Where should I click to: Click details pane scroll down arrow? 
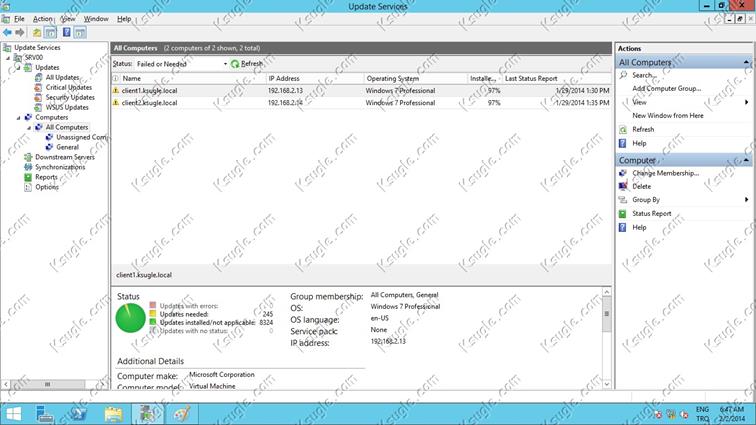pyautogui.click(x=607, y=384)
